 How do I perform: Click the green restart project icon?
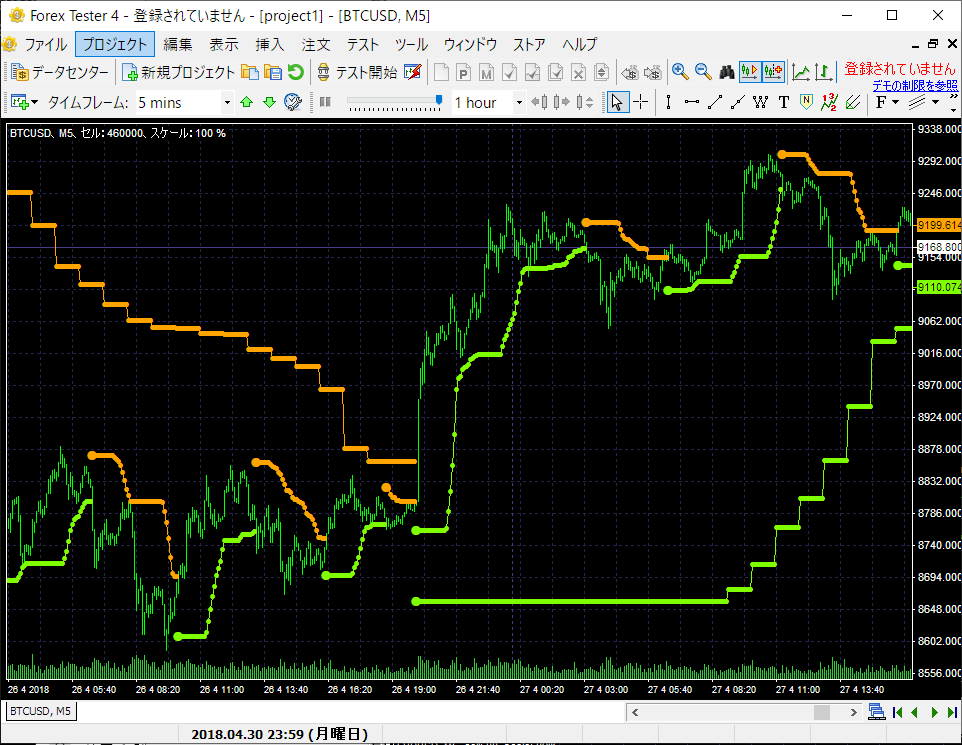(296, 72)
